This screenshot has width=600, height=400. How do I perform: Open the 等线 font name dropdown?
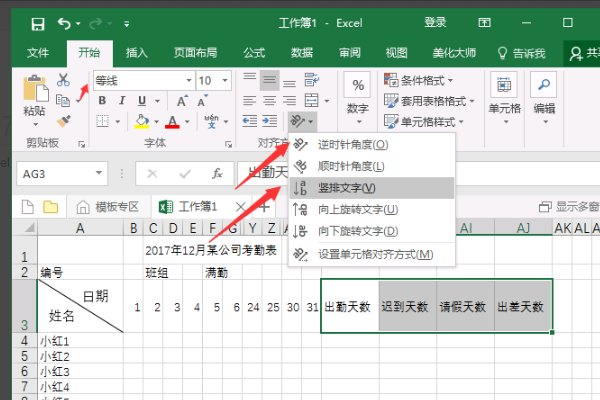(189, 80)
